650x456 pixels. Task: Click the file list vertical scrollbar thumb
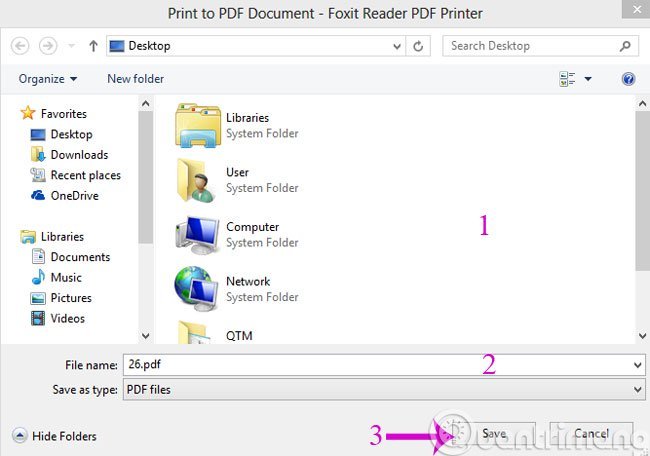[643, 191]
